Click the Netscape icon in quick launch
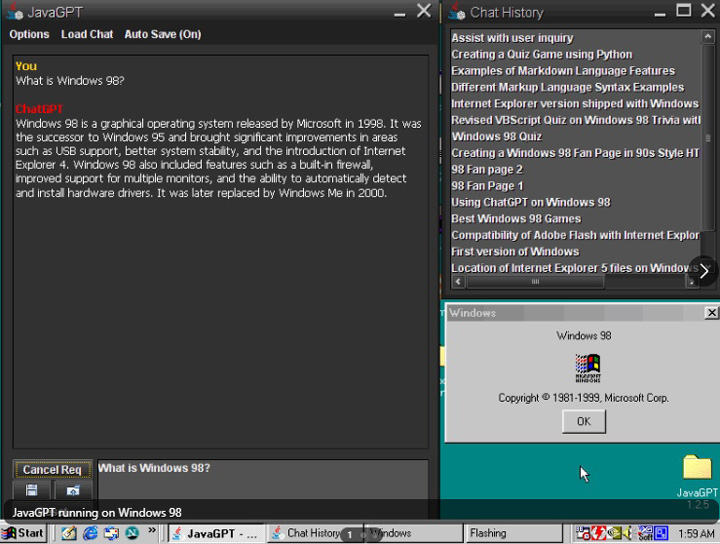 point(132,533)
